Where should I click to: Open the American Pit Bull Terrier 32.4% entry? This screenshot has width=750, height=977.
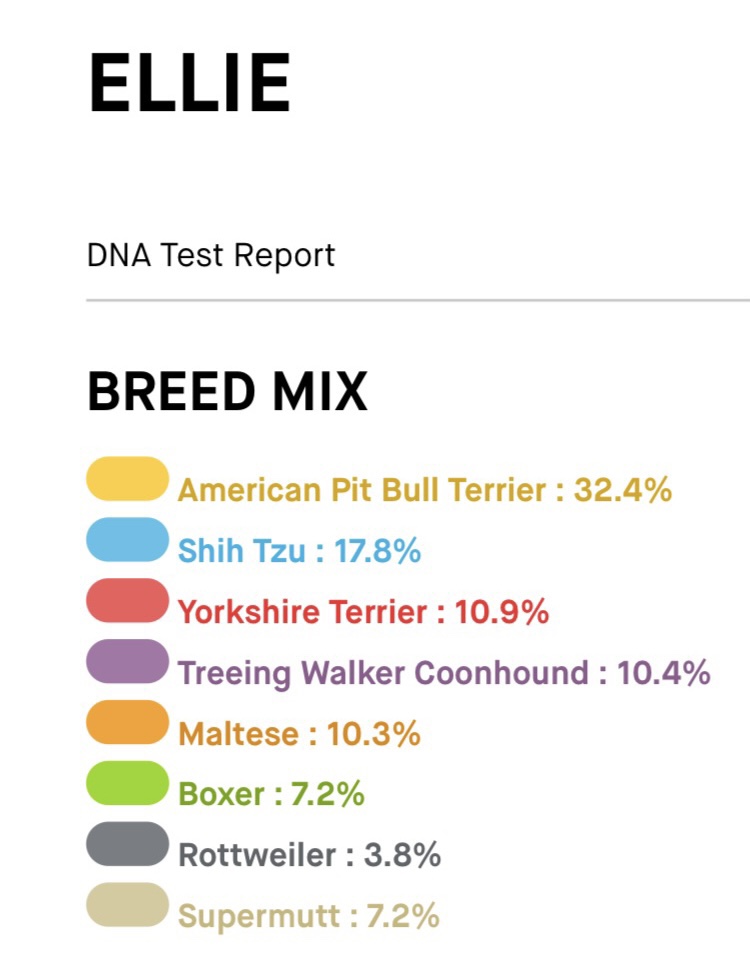click(424, 490)
